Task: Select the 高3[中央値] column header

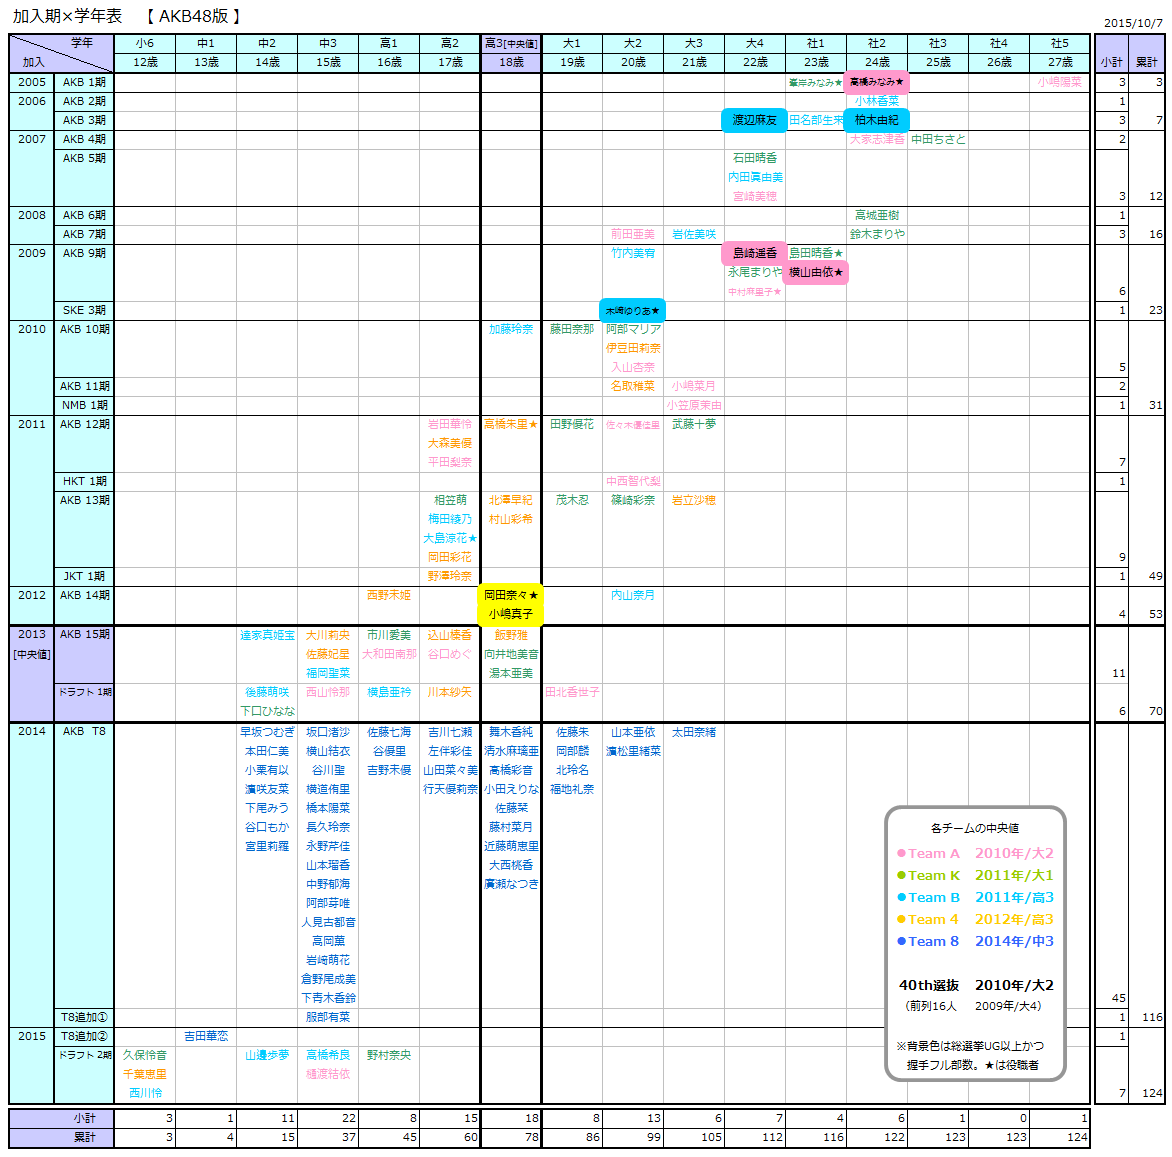Action: 511,43
